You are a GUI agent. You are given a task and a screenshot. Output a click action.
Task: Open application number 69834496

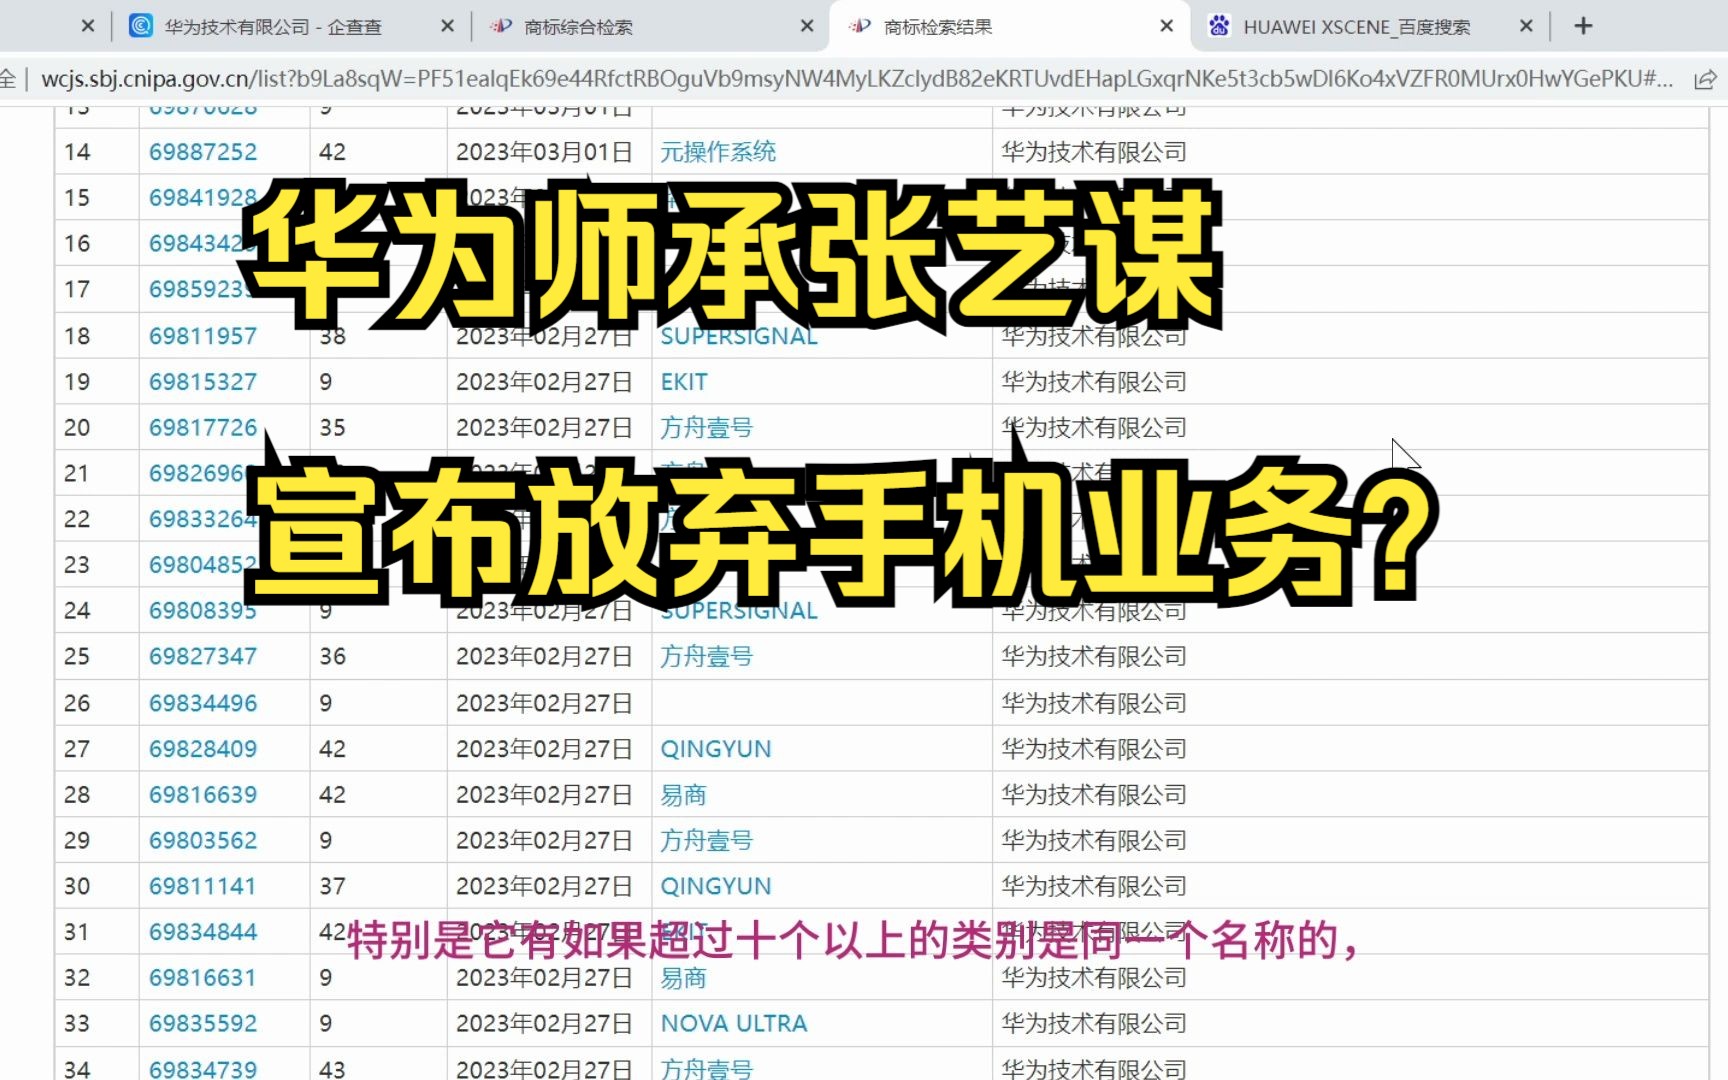click(203, 703)
